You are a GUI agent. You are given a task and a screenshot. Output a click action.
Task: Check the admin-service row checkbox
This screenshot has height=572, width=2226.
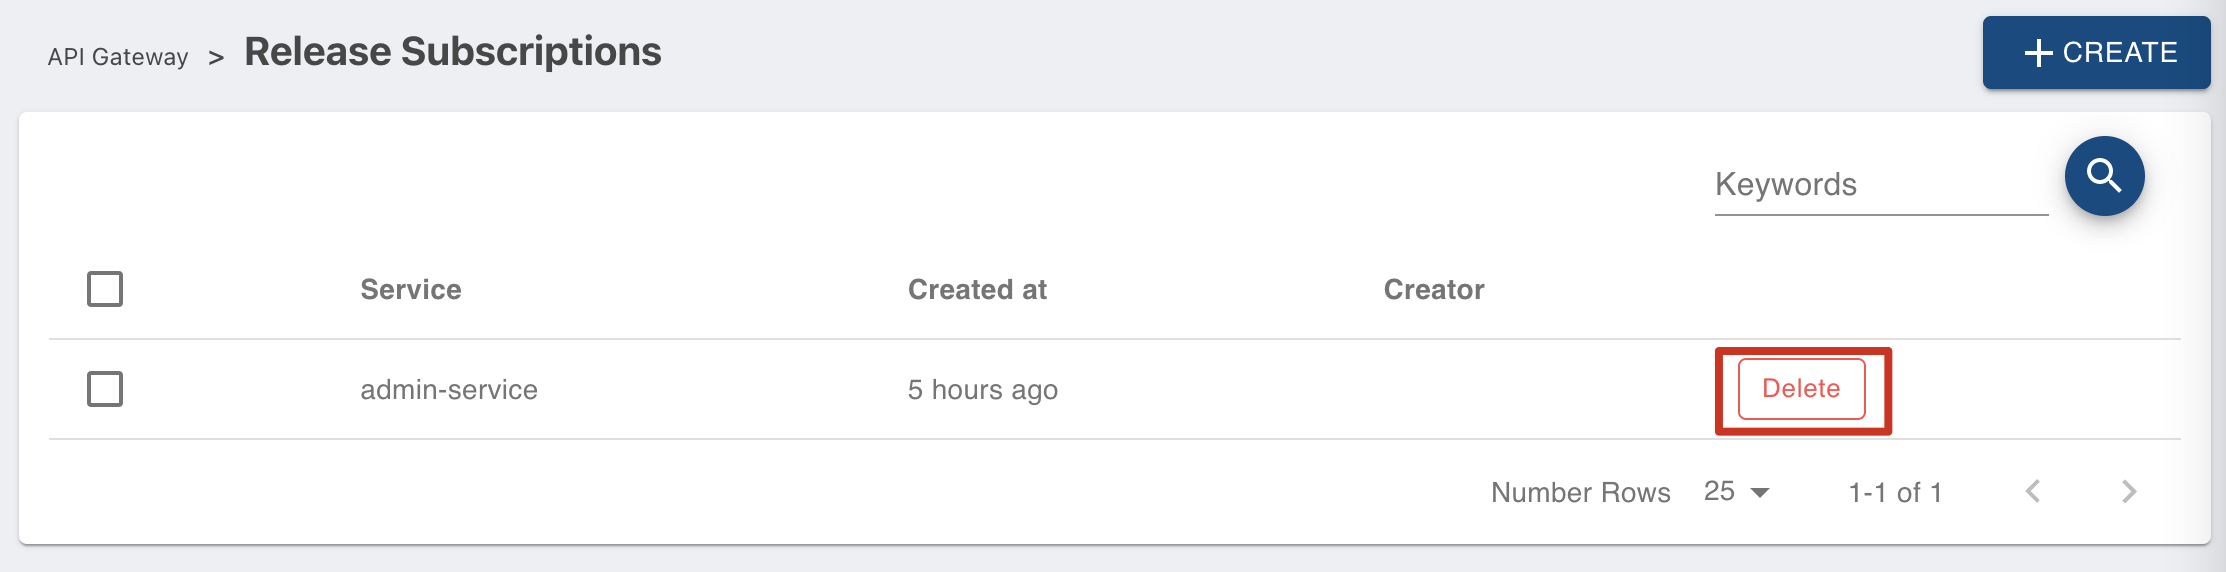click(105, 389)
